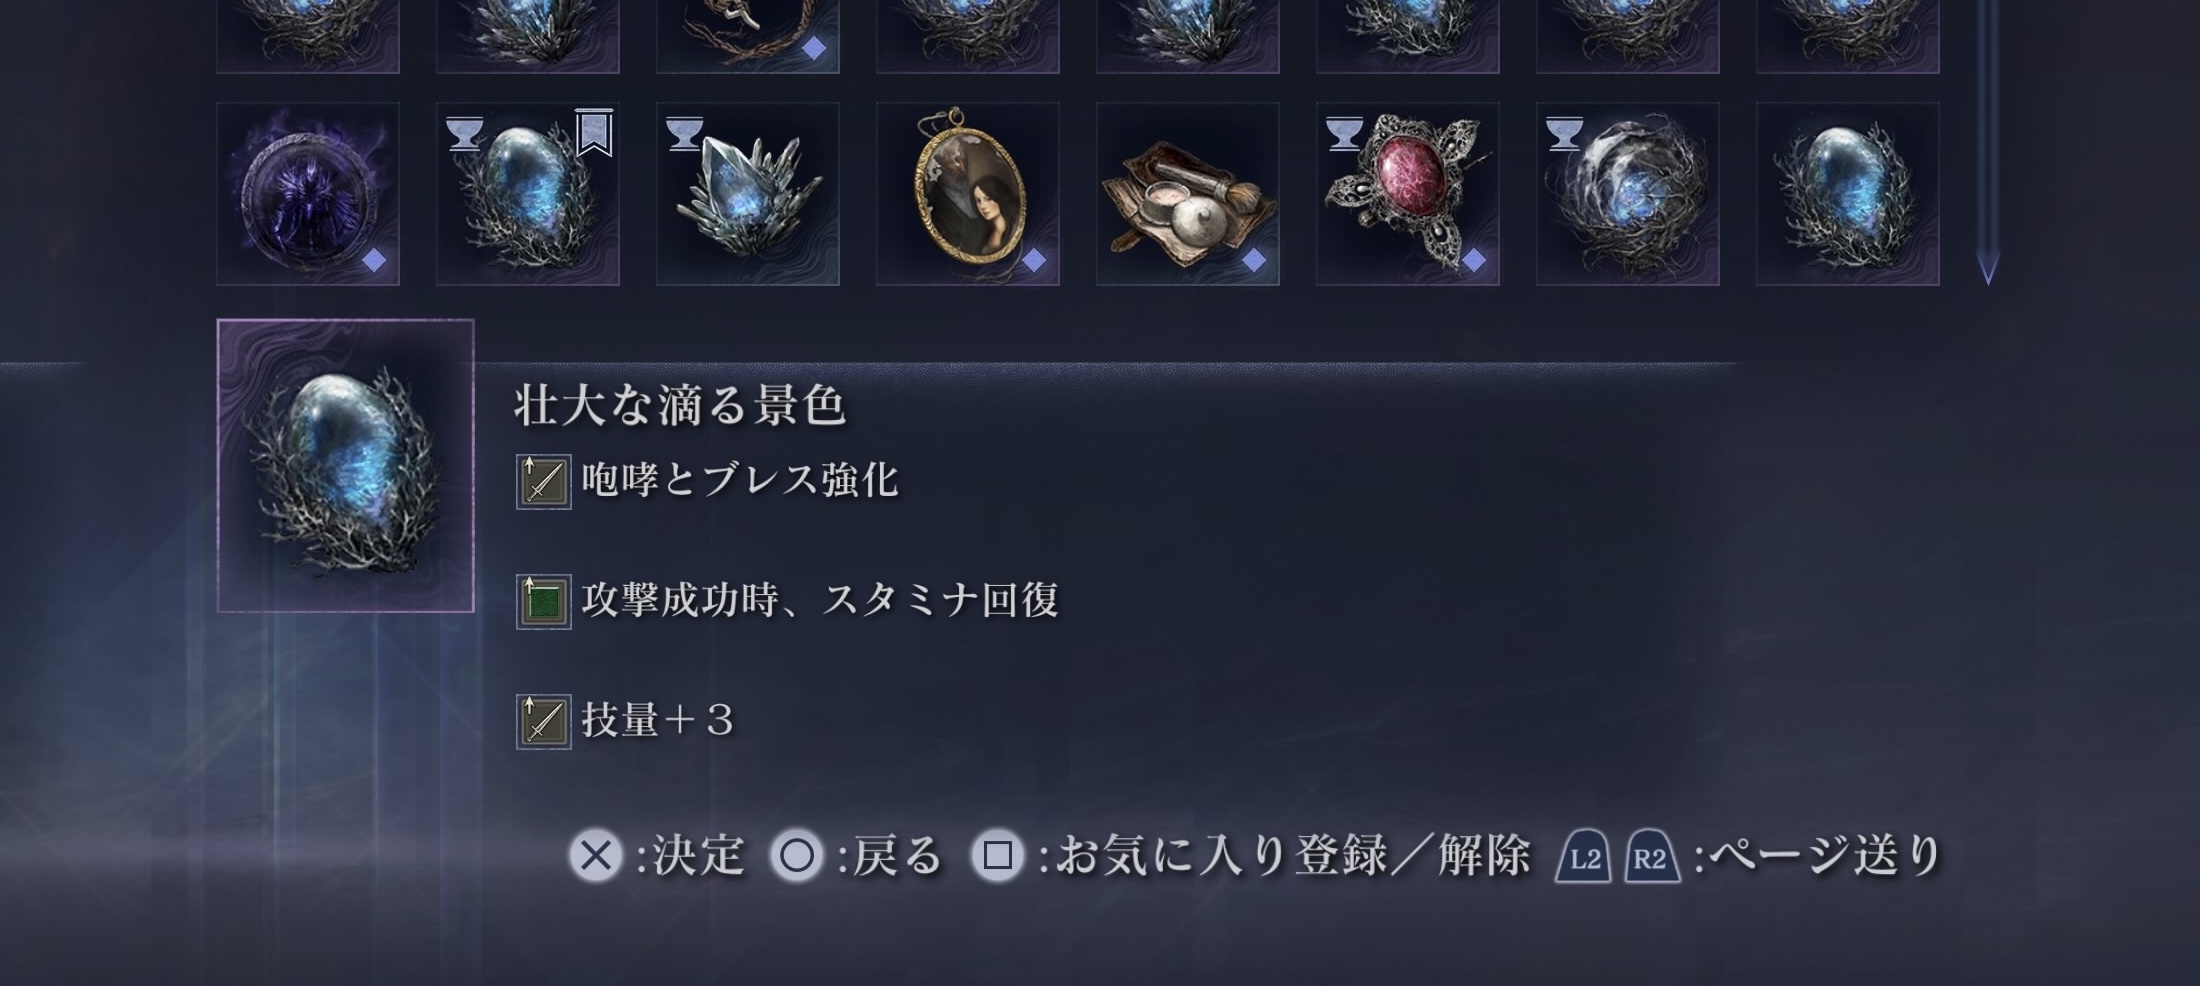The width and height of the screenshot is (2200, 986).
Task: Toggle the favorite bookmark flag on relic
Action: pos(594,134)
